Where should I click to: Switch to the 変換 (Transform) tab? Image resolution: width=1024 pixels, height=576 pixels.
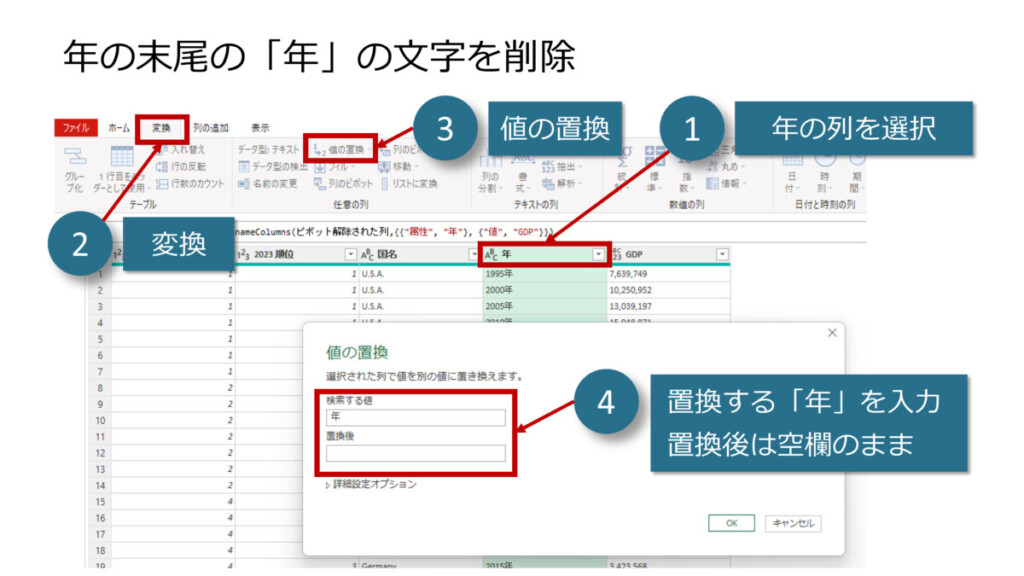coord(161,128)
